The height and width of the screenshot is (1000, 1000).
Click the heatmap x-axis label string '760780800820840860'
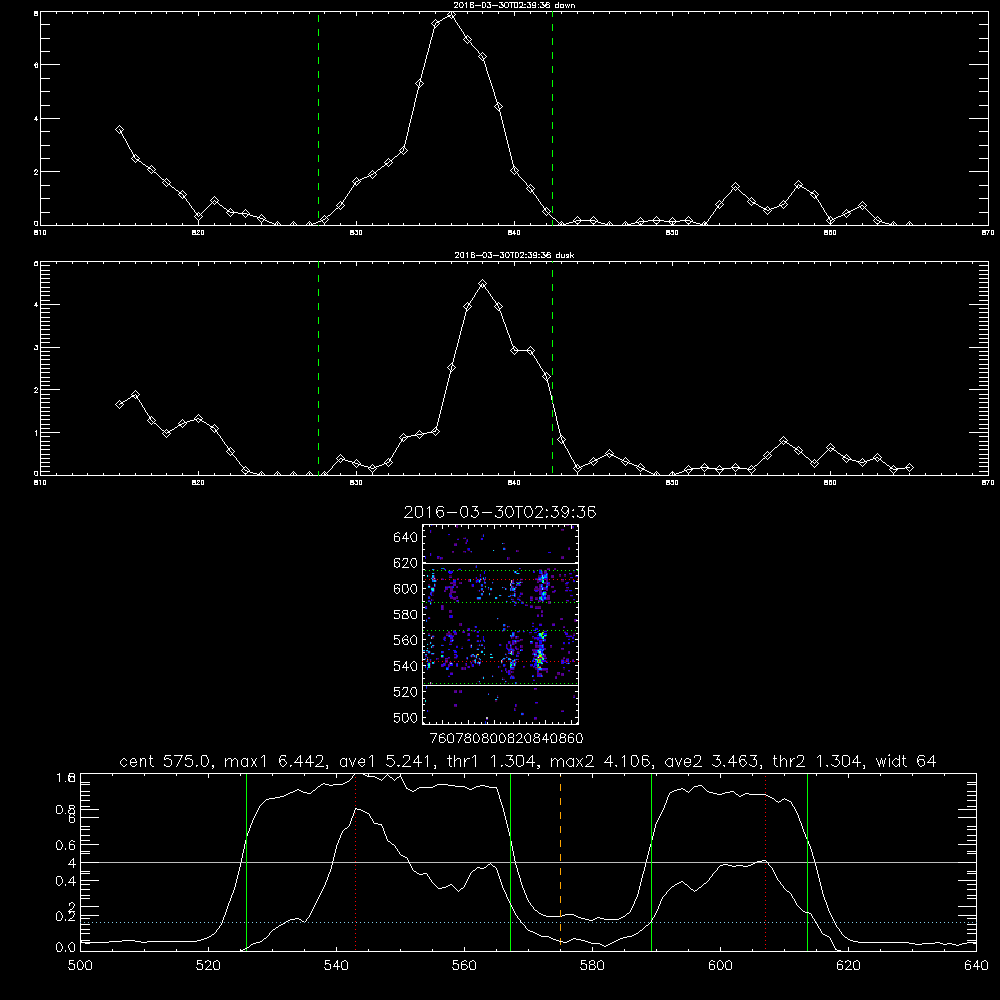(506, 738)
